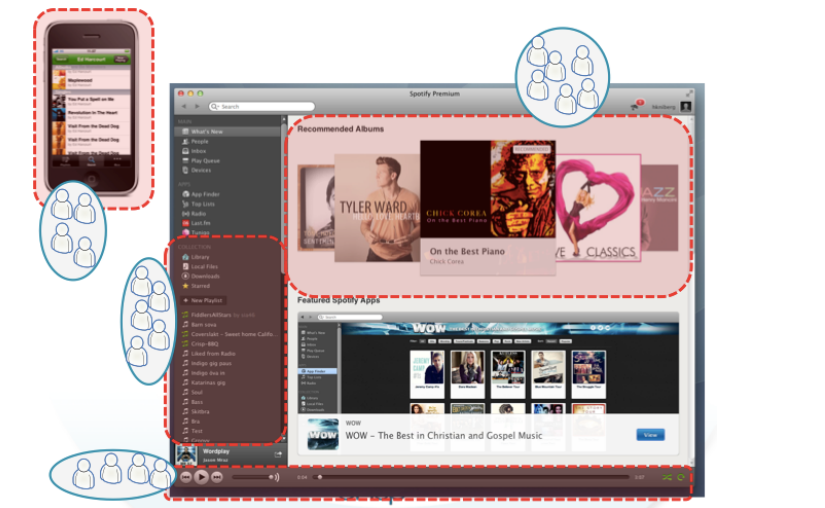825x508 pixels.
Task: Go to the previous track
Action: click(x=186, y=478)
